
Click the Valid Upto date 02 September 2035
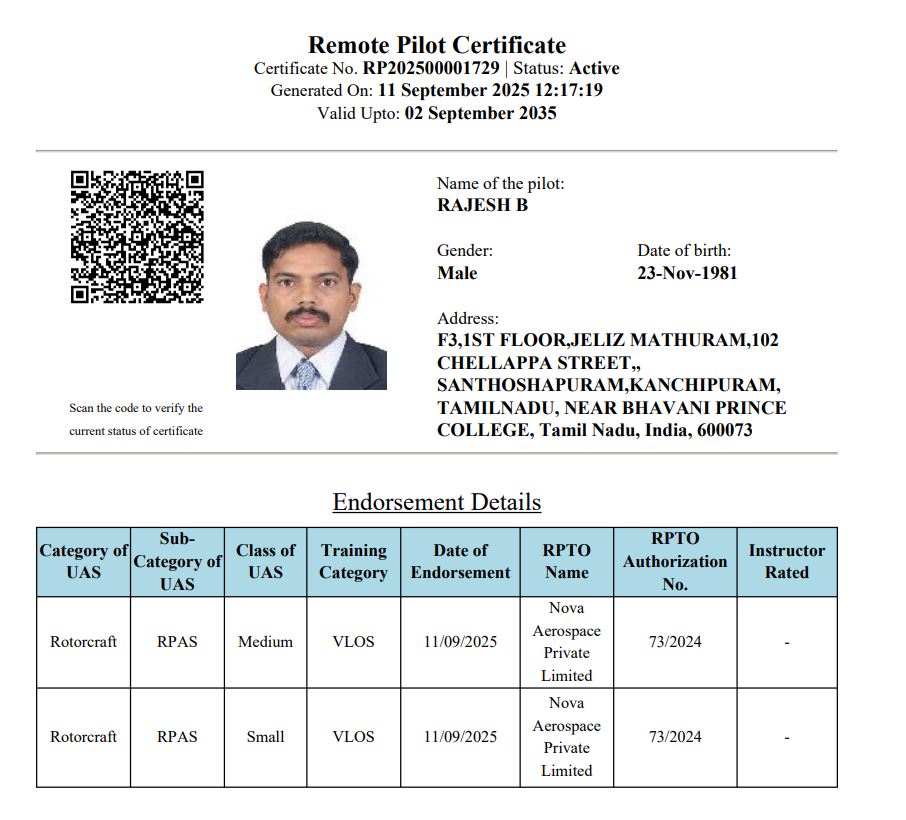coord(480,113)
